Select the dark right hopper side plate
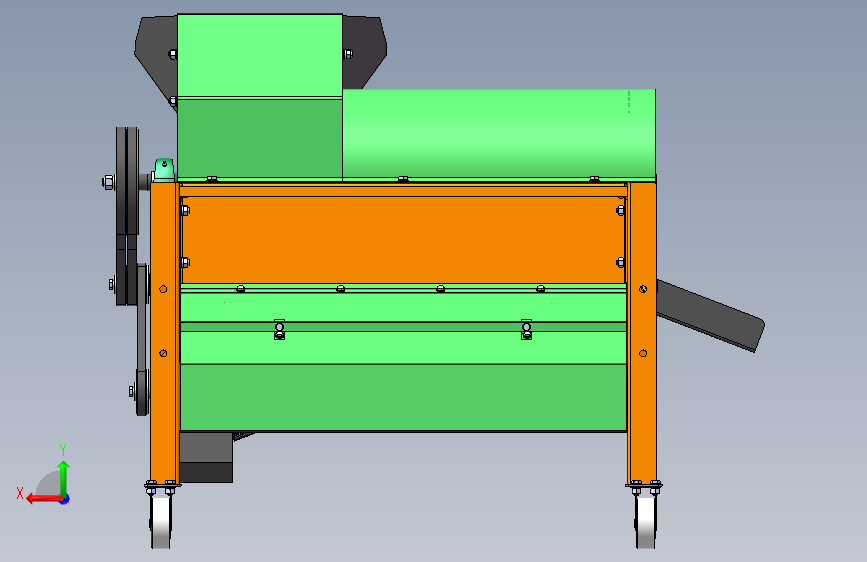 tap(364, 52)
